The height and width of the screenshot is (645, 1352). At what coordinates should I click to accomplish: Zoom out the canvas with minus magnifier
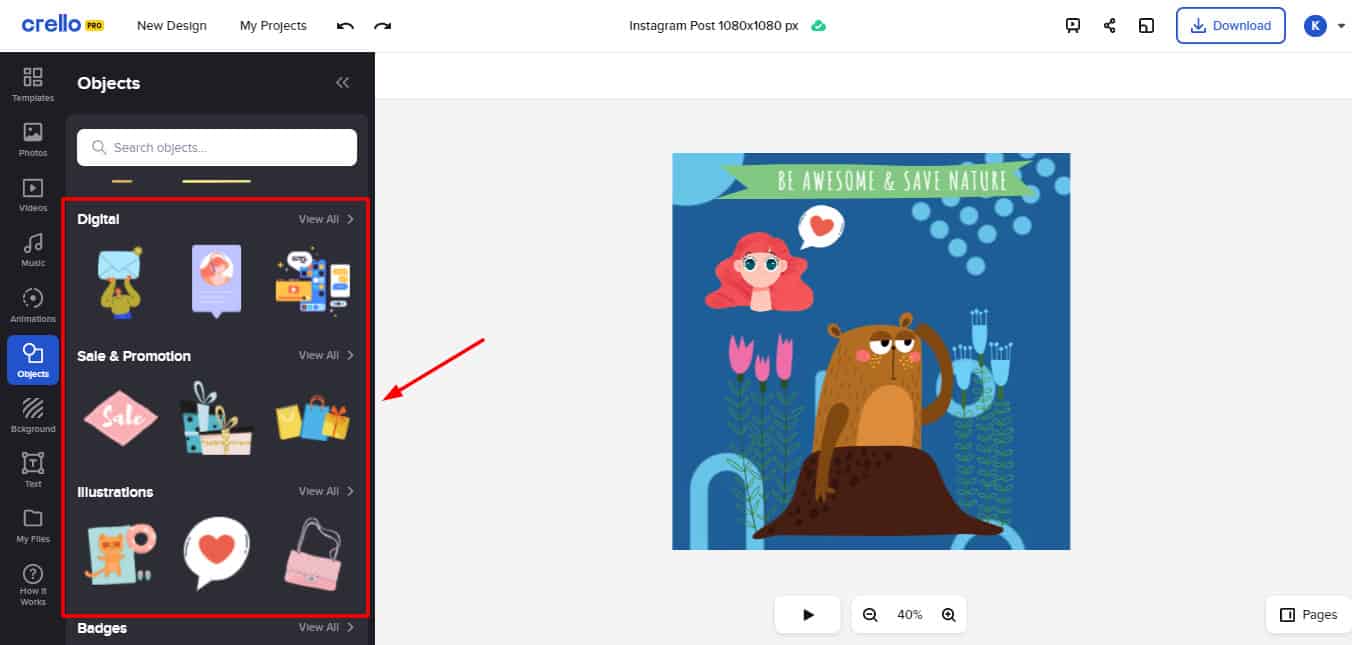(x=870, y=615)
